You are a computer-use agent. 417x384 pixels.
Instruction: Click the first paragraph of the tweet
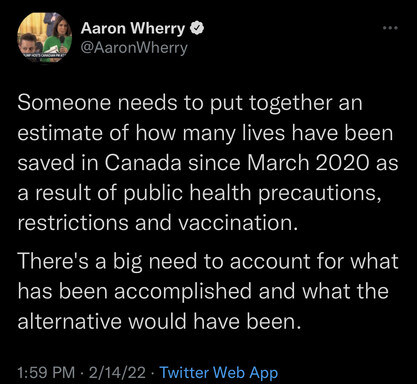208,163
